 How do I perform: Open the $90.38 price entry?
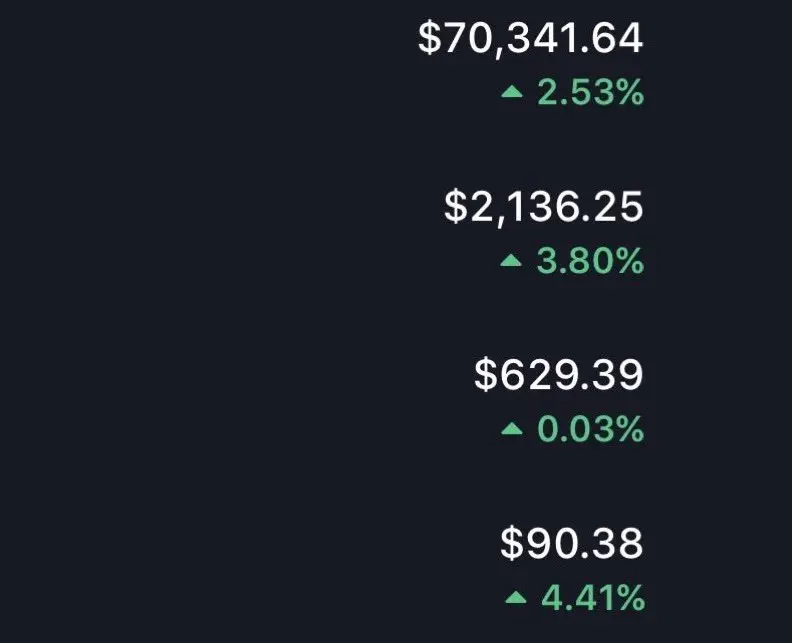pyautogui.click(x=572, y=543)
